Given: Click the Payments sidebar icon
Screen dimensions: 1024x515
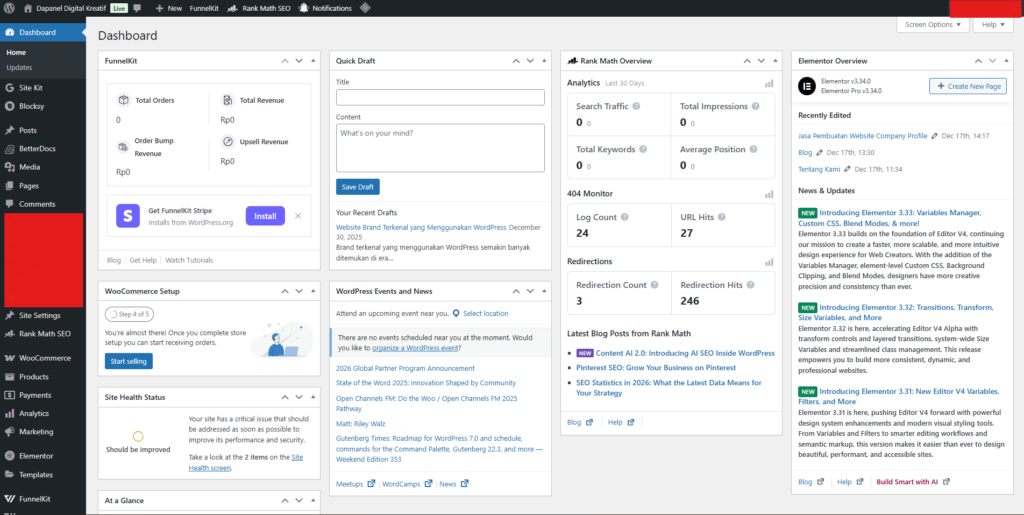Looking at the screenshot, I should click(x=9, y=395).
